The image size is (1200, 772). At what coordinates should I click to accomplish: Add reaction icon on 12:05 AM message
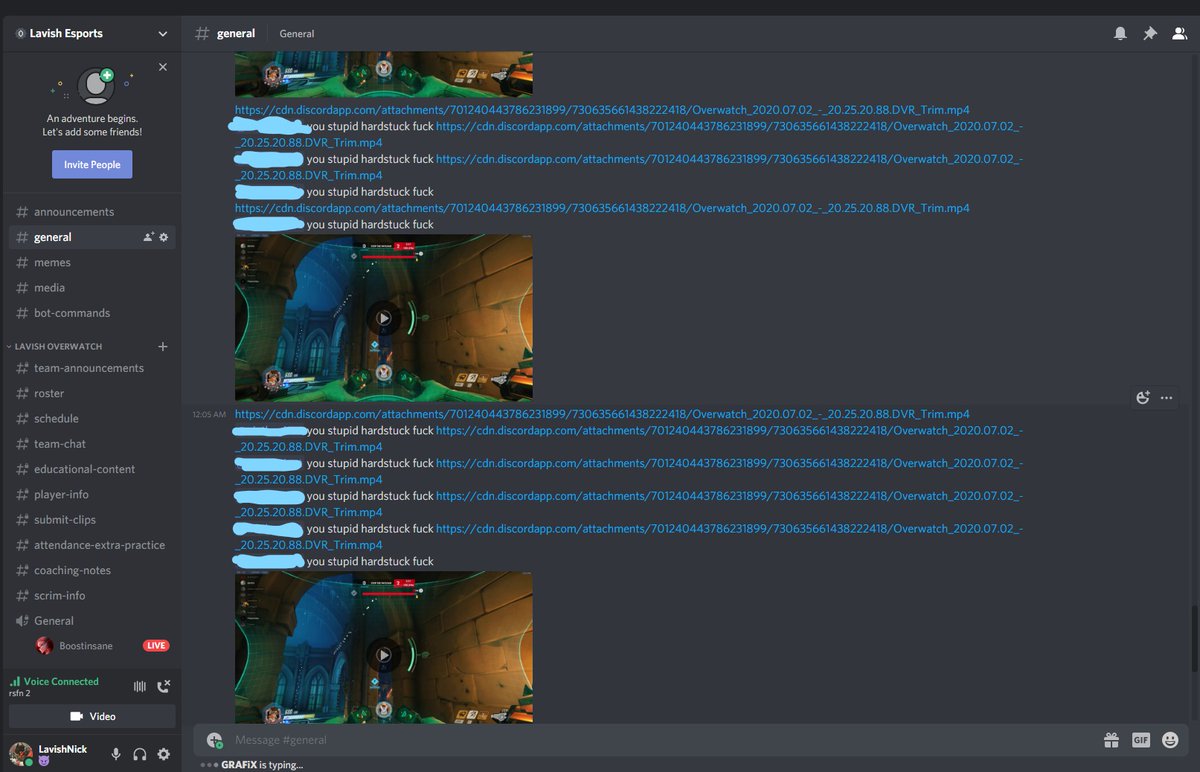(x=1143, y=397)
